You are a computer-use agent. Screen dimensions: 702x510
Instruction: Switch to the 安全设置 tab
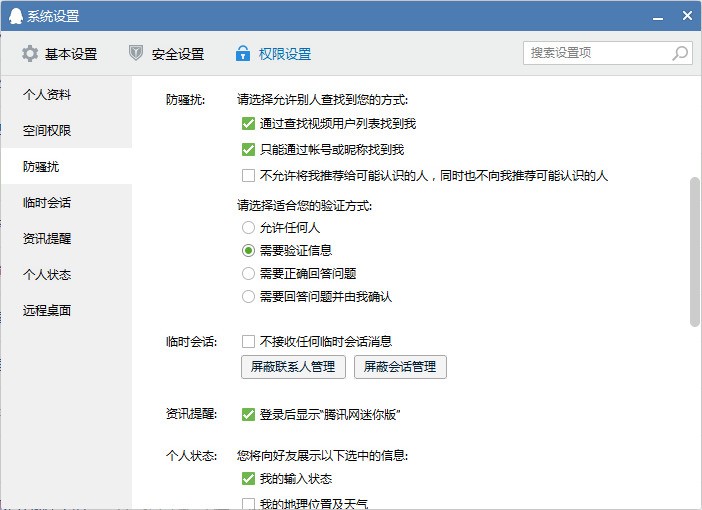[167, 54]
